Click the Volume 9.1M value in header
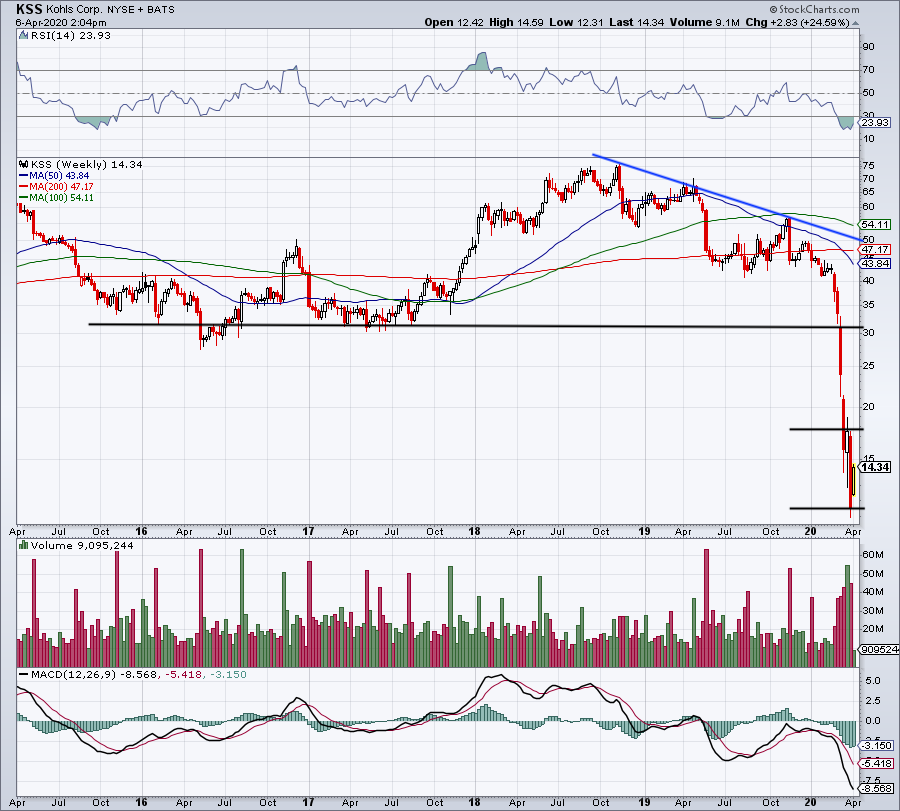900x811 pixels. click(x=704, y=22)
